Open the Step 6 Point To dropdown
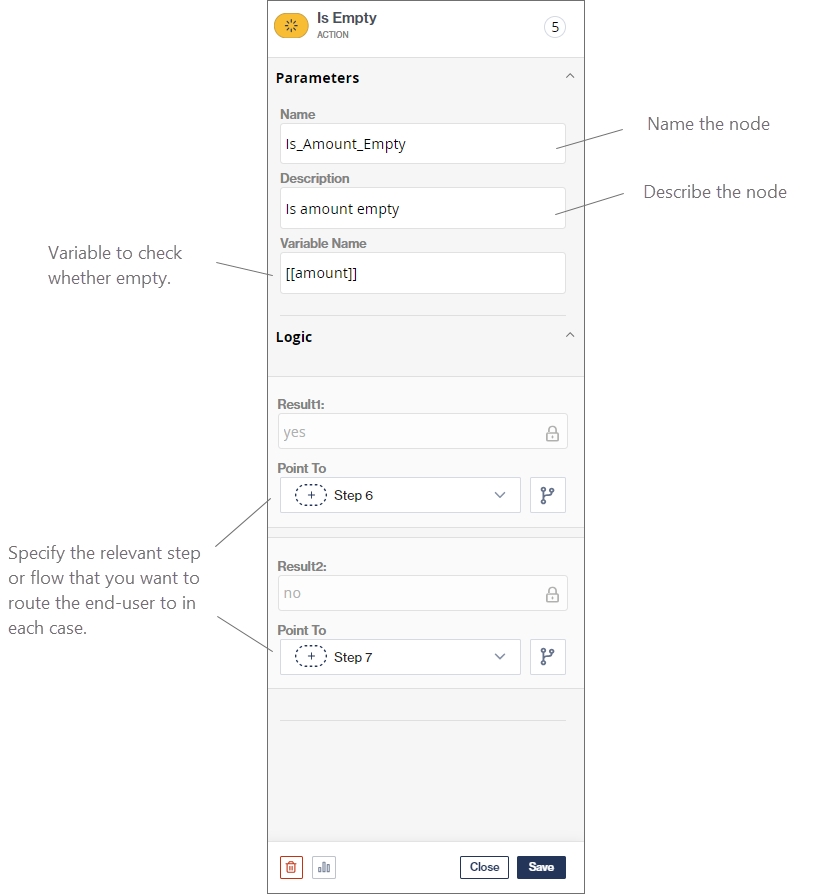The width and height of the screenshot is (815, 894). pos(400,495)
